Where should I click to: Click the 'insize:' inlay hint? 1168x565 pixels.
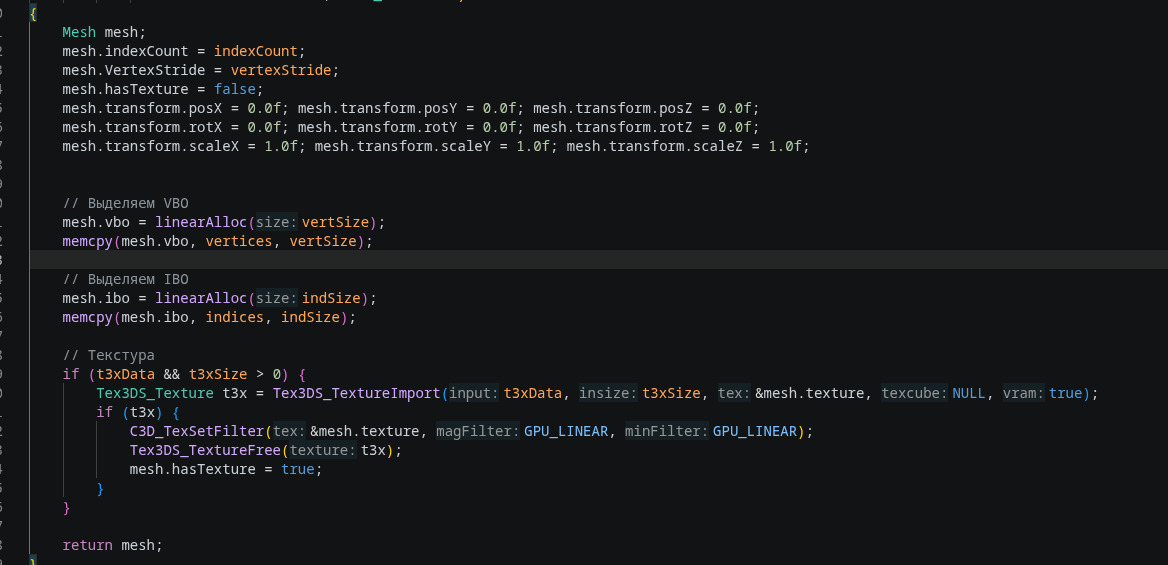609,393
